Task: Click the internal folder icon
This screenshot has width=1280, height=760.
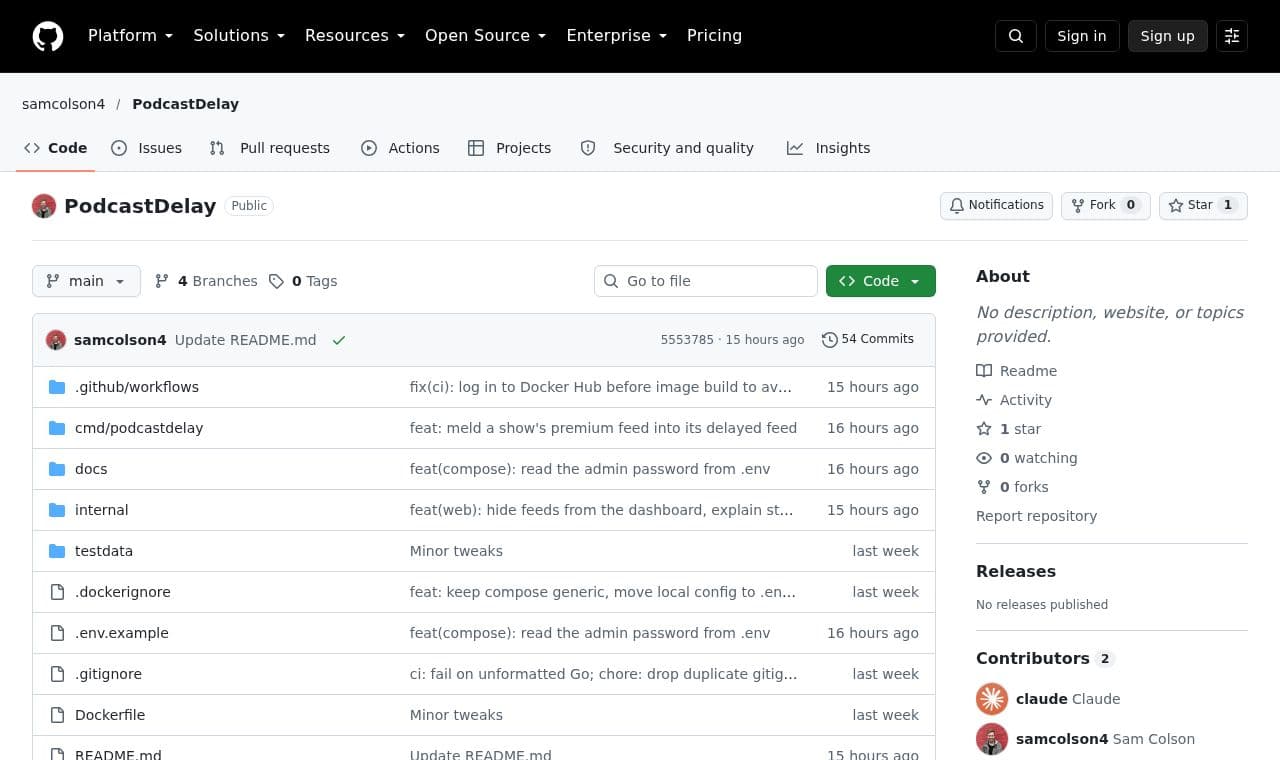Action: [57, 510]
